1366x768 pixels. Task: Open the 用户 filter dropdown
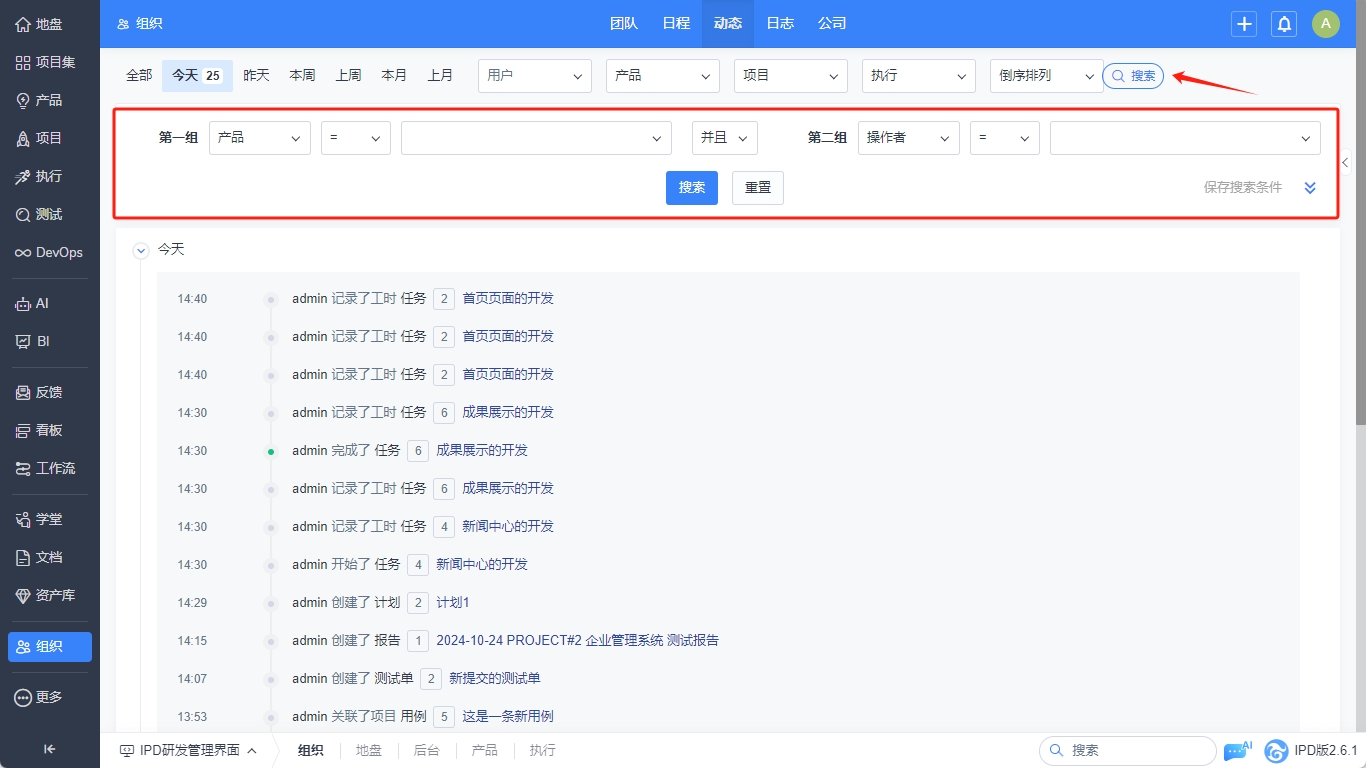(x=534, y=76)
